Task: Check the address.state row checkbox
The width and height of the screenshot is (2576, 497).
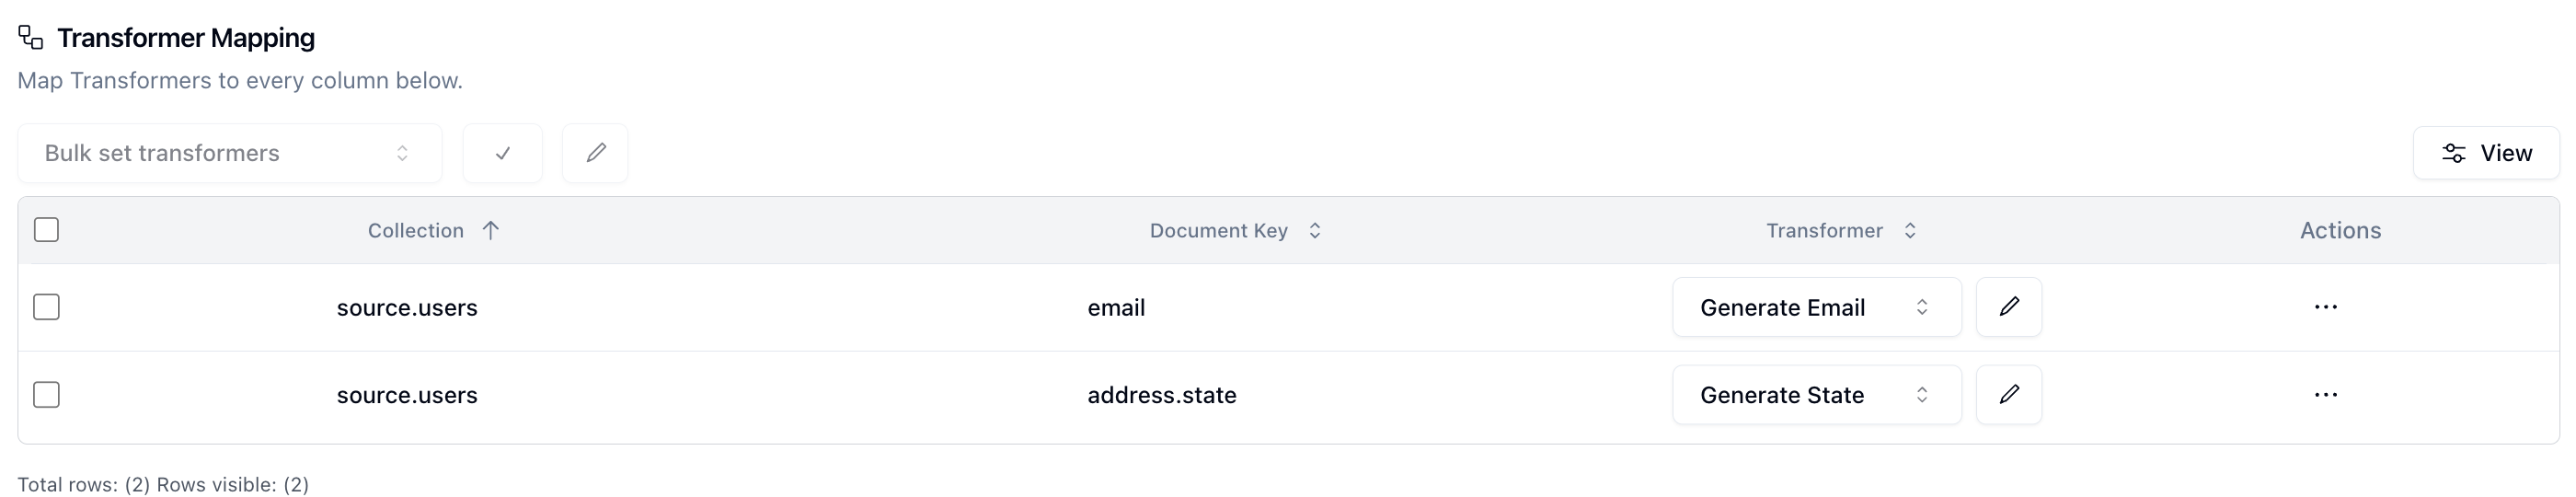Action: coord(46,395)
